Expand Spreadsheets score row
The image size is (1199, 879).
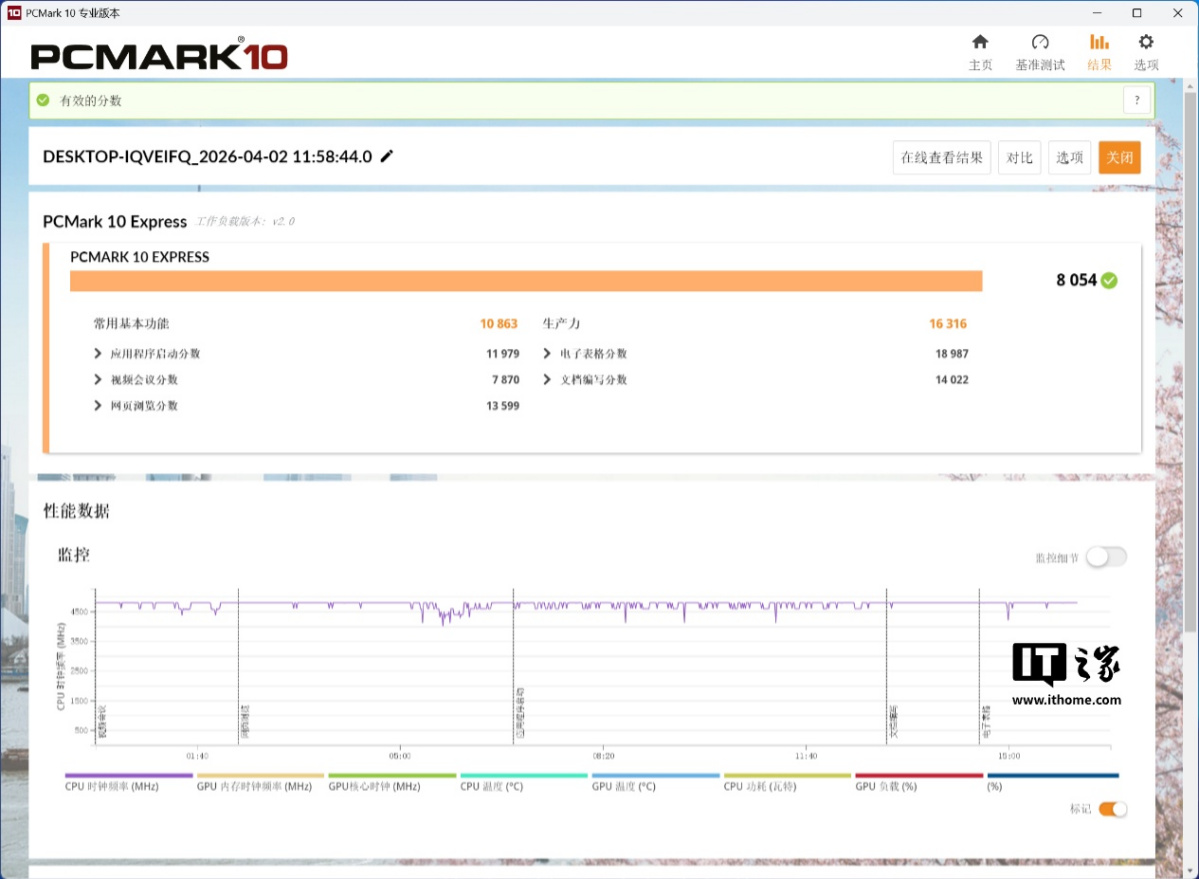(548, 353)
